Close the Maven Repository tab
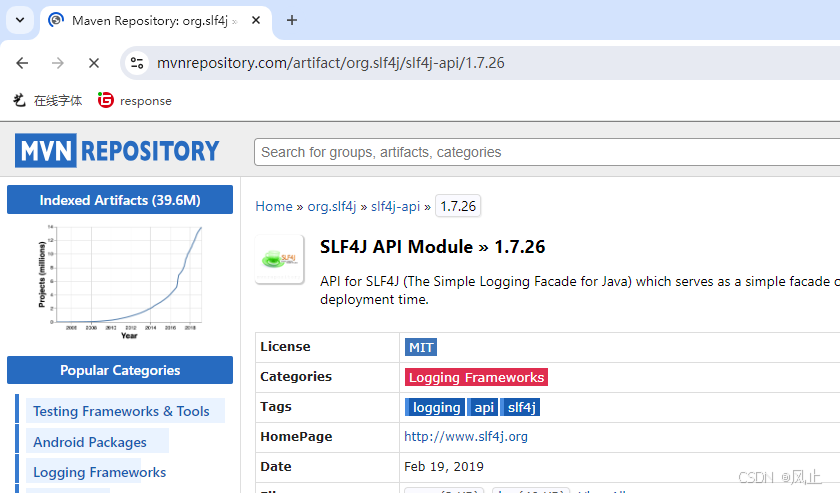 point(256,20)
